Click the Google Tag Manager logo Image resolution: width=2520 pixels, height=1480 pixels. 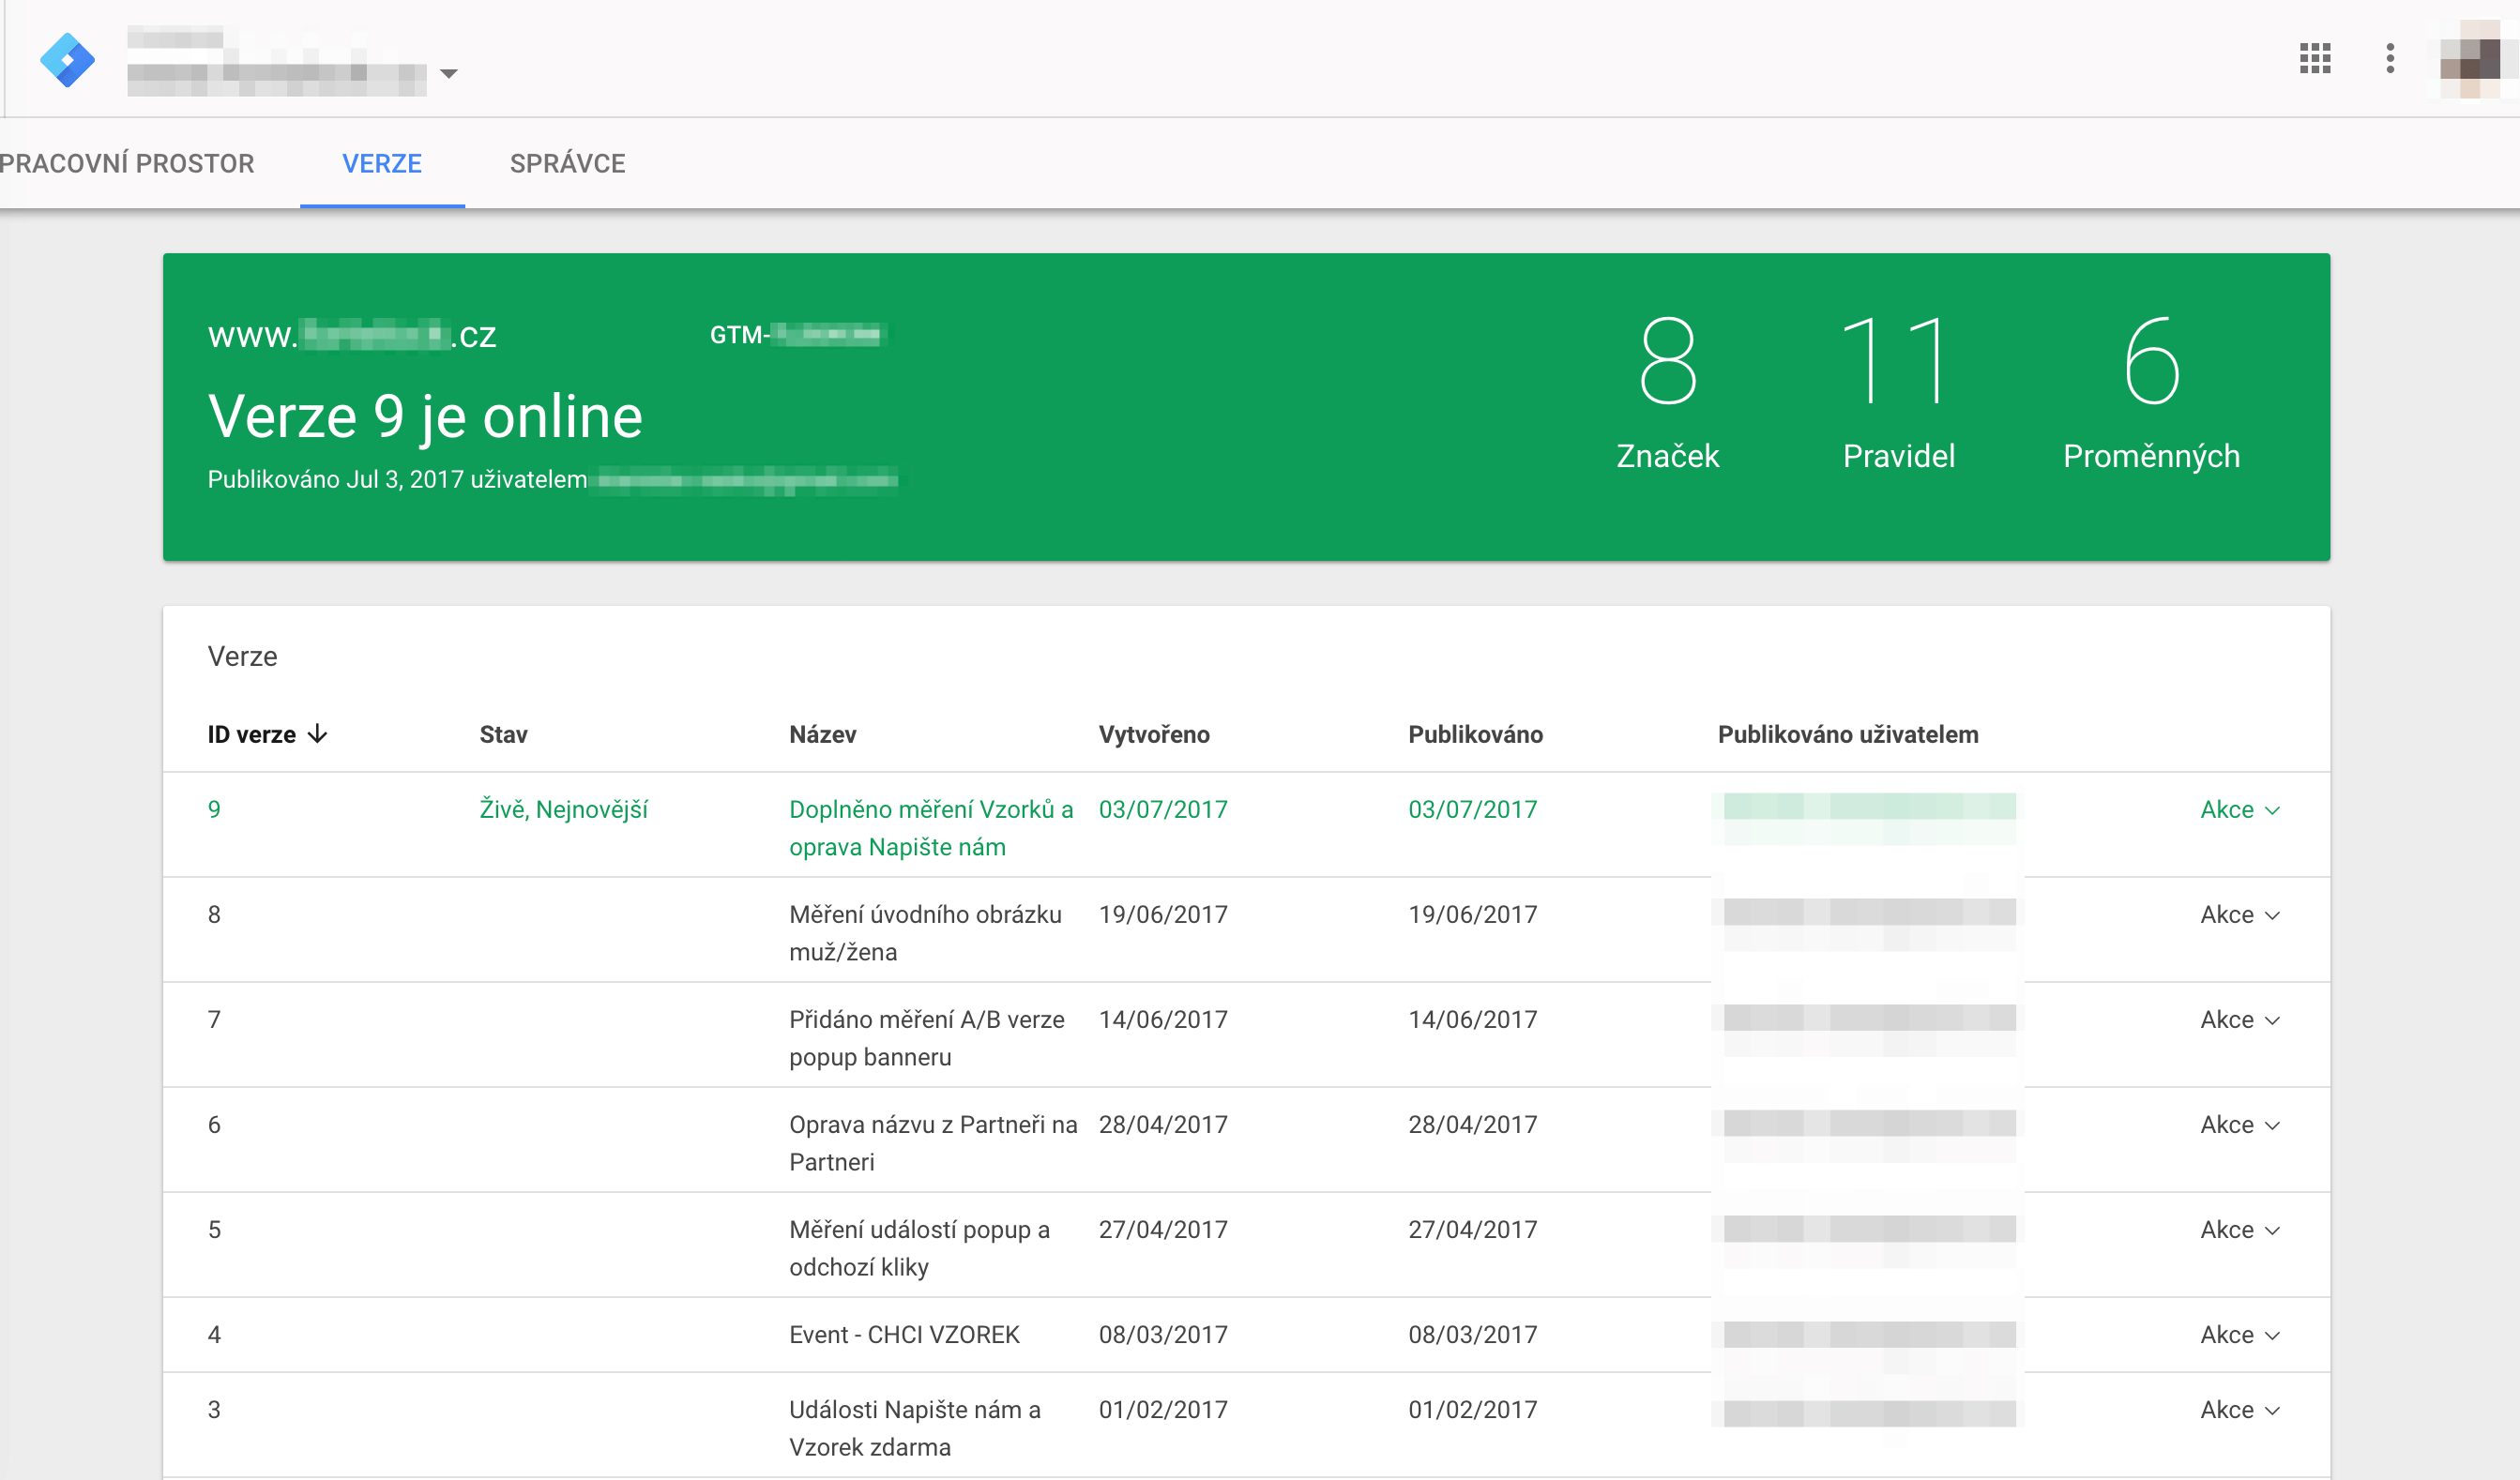[67, 60]
